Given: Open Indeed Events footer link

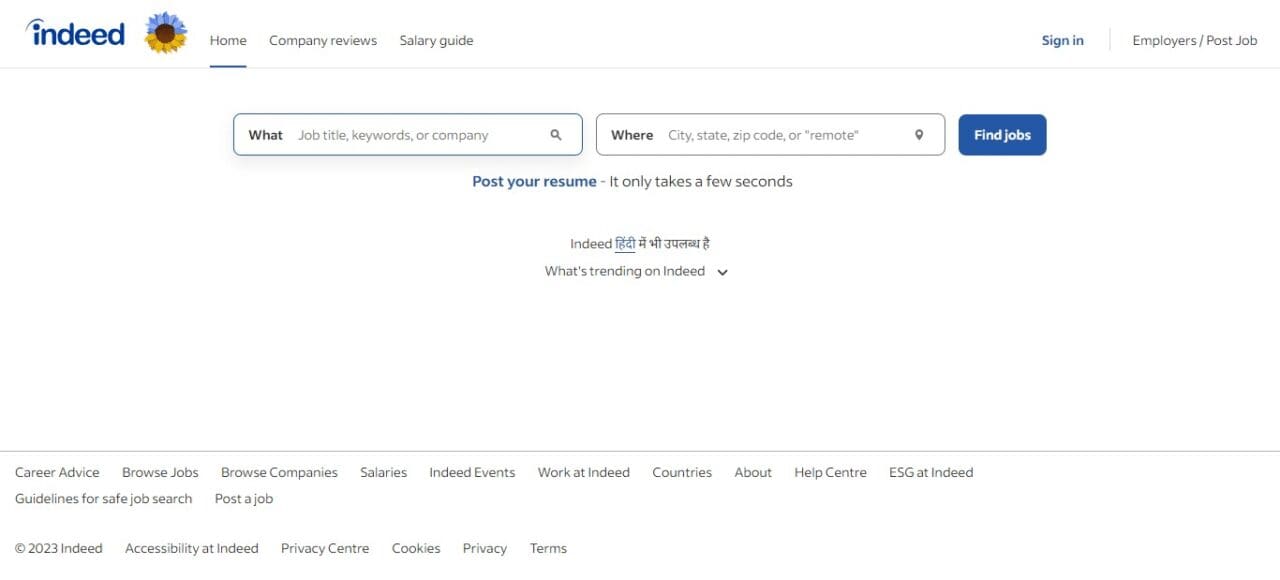Looking at the screenshot, I should click(x=472, y=473).
